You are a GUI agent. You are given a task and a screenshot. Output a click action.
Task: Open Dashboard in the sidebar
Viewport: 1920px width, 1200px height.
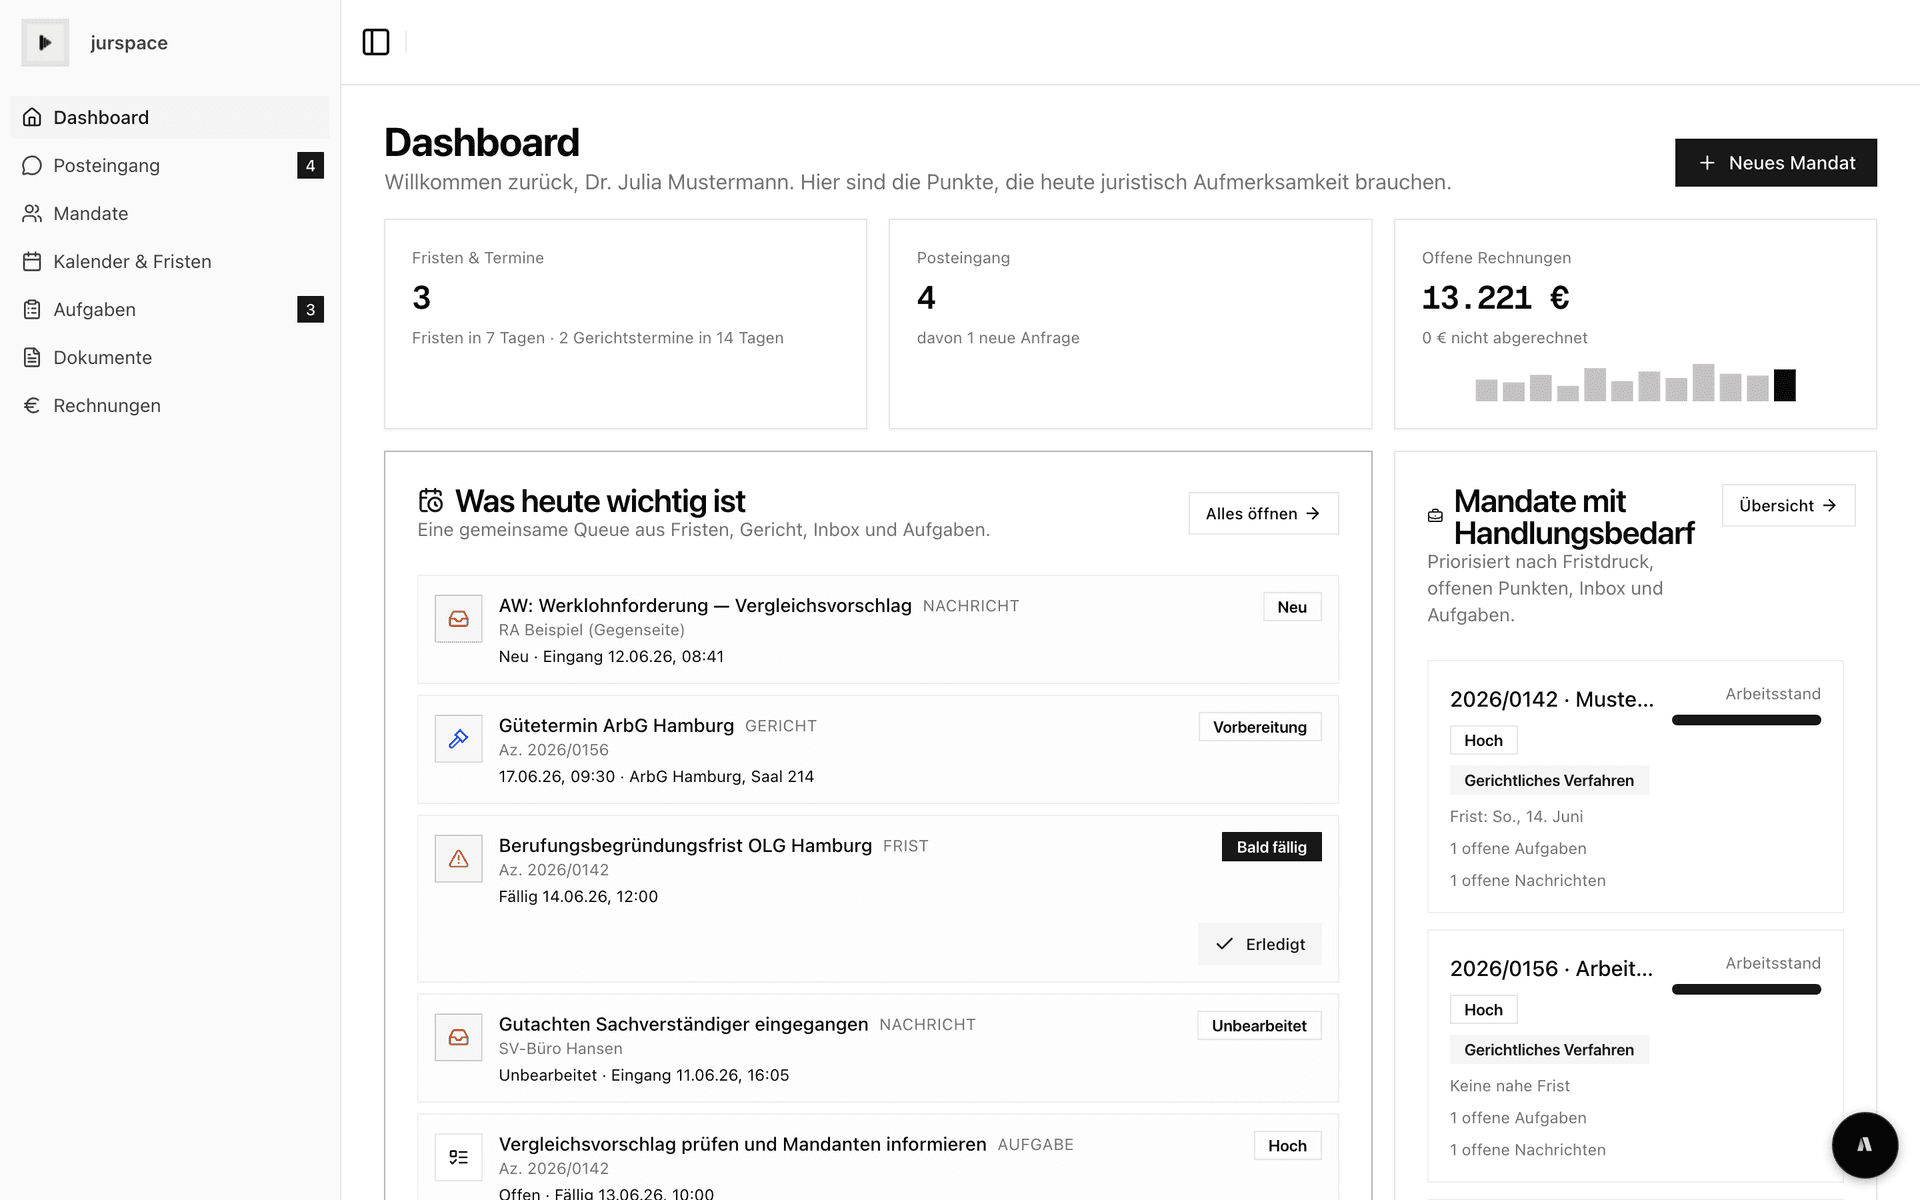click(170, 117)
